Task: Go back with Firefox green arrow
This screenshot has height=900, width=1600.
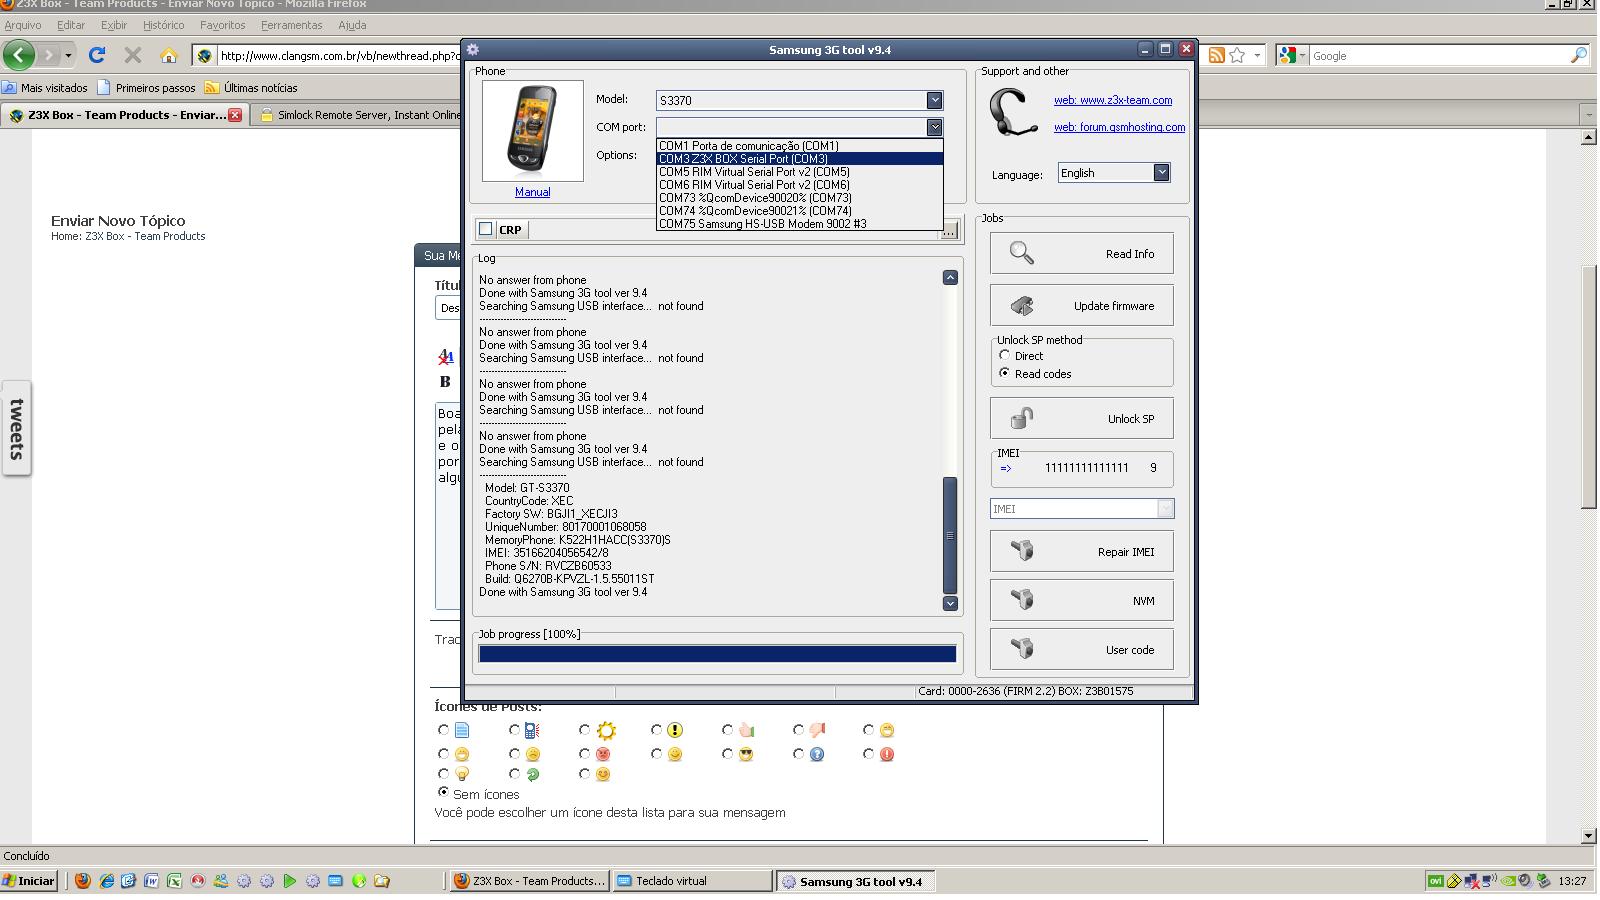Action: point(19,55)
